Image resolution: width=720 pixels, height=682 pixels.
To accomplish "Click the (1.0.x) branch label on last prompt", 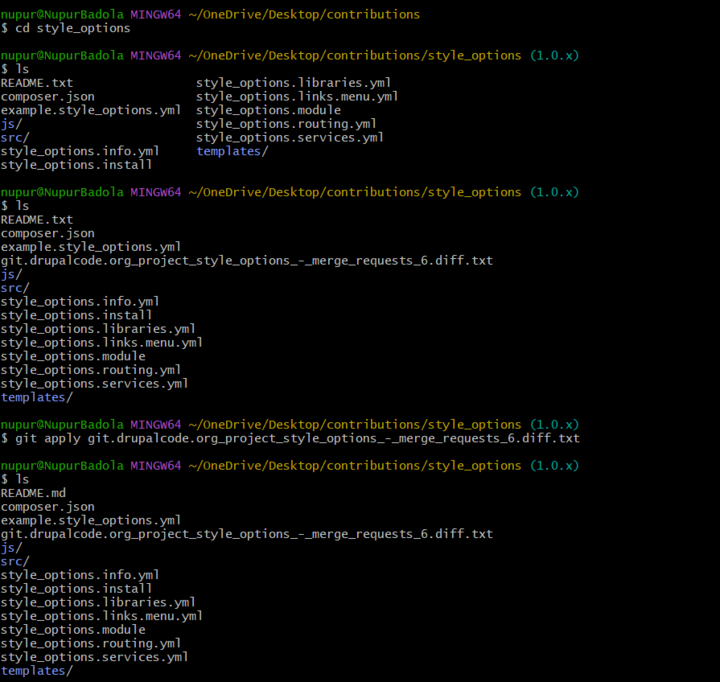I will [x=554, y=465].
